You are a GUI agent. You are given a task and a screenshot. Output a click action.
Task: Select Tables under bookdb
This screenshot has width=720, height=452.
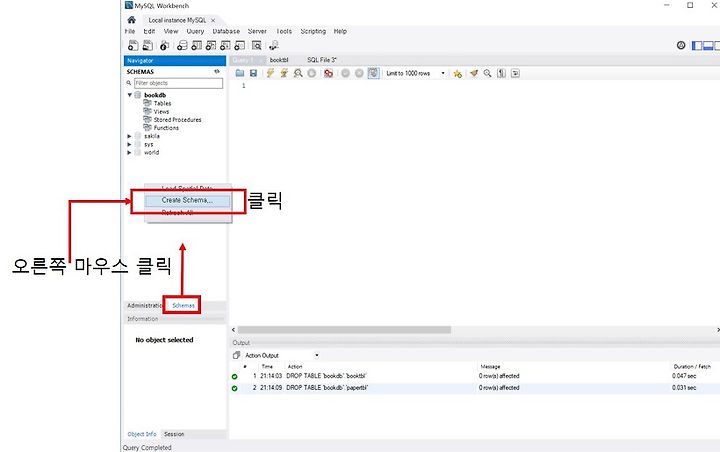point(162,103)
